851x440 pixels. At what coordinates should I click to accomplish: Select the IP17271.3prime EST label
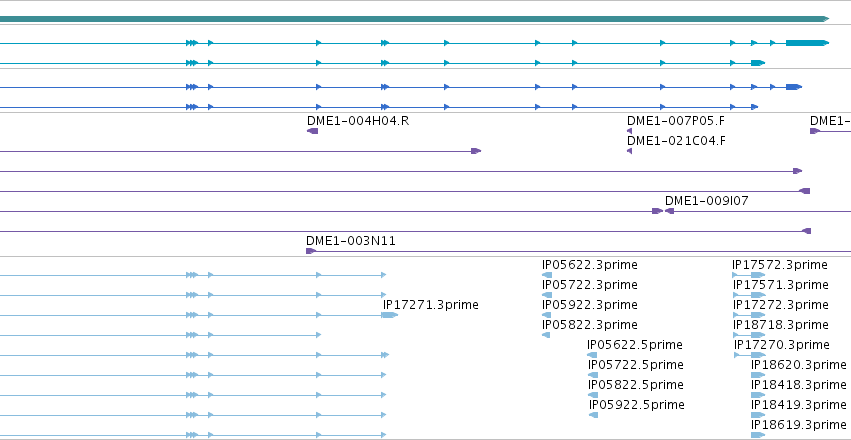click(430, 305)
